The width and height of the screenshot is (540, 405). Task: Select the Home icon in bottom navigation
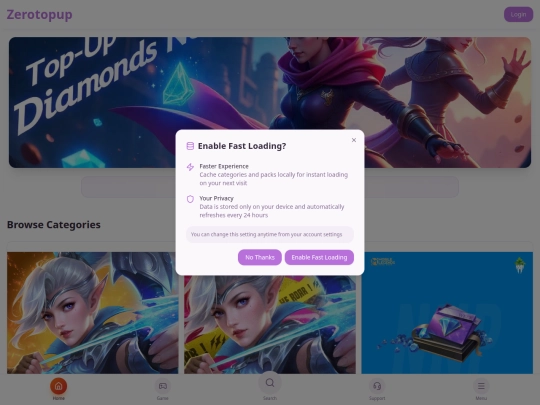(59, 386)
